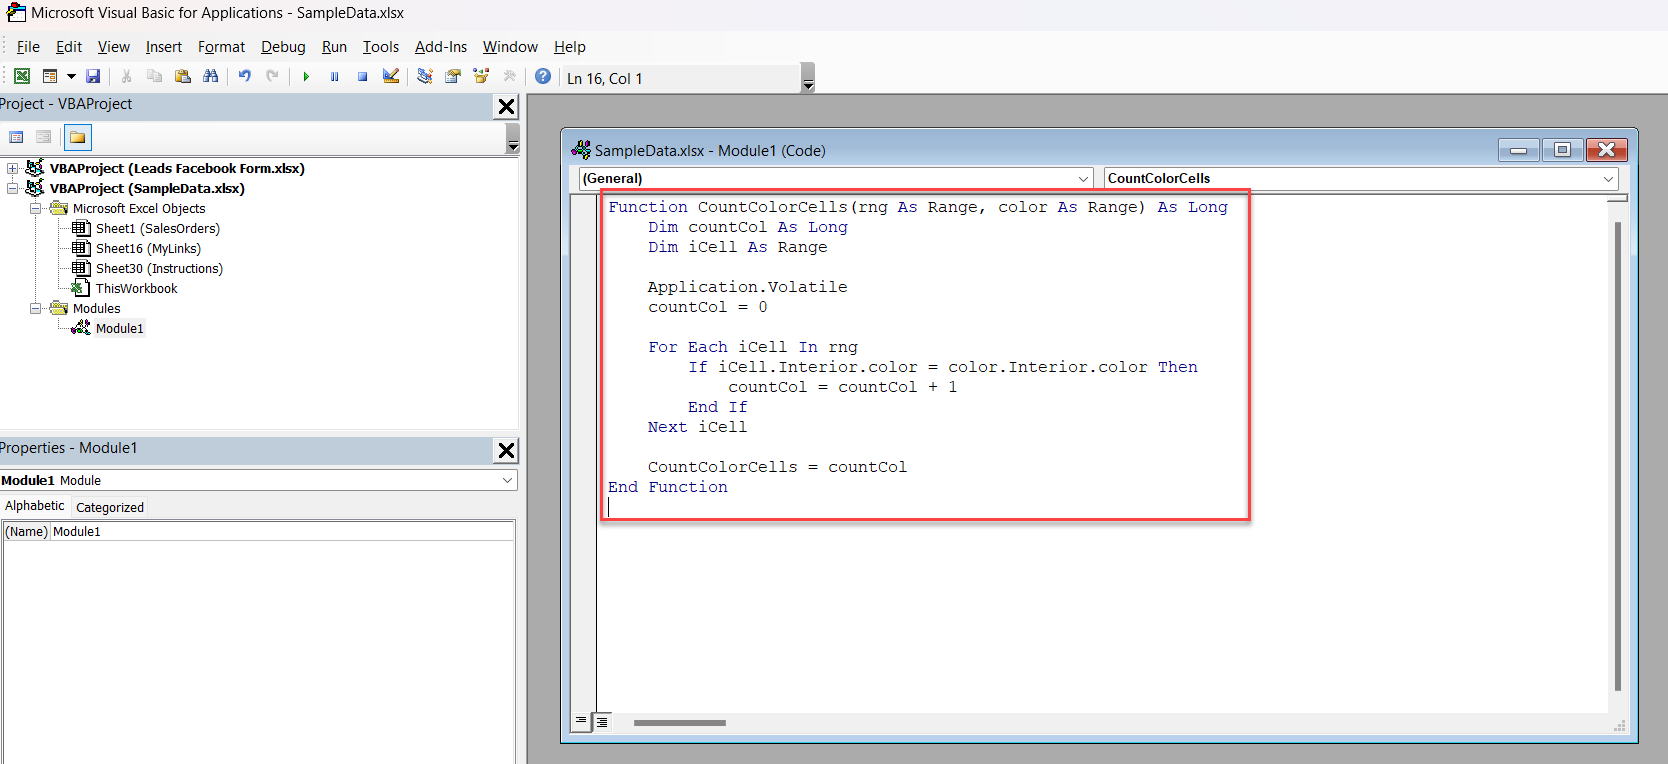Switch to Procedure View at code window bottom
This screenshot has height=764, width=1668.
coord(581,721)
